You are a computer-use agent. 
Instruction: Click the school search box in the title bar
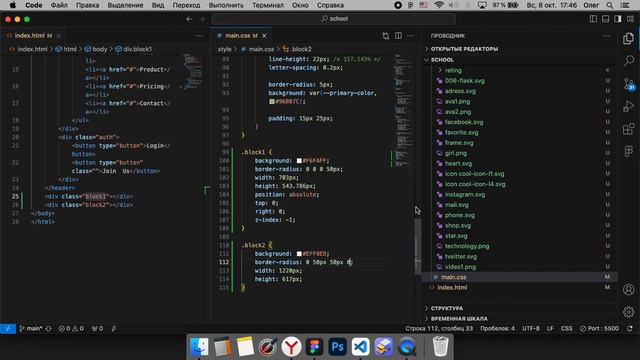pos(333,19)
